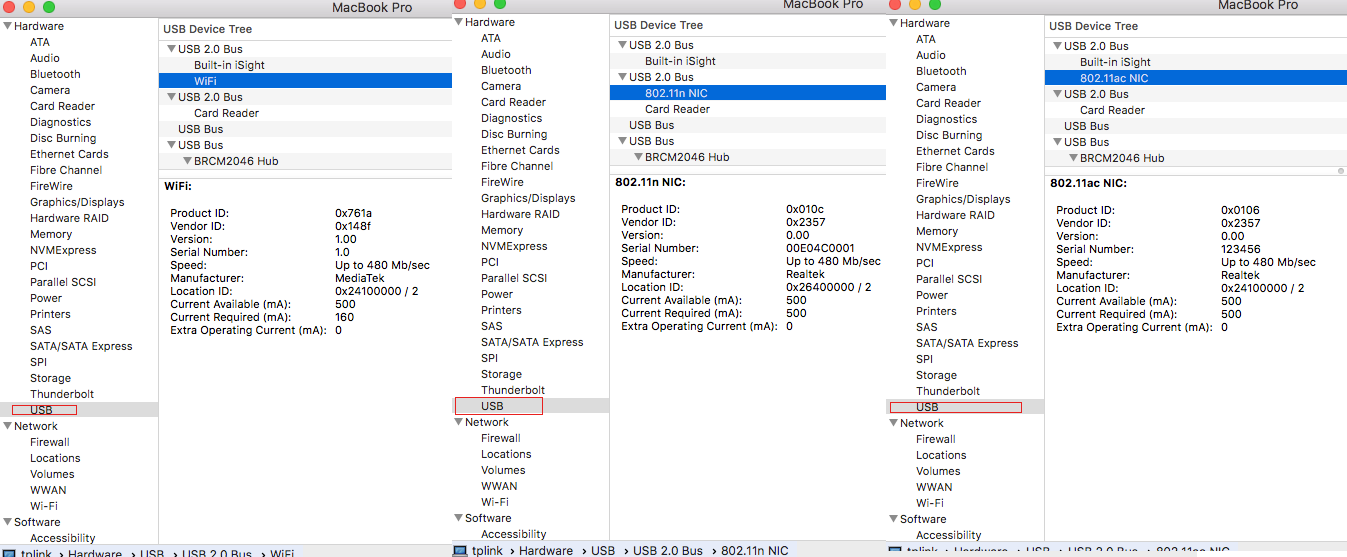This screenshot has width=1347, height=557.
Task: Select Camera in 802.11n NIC window sidebar
Action: [x=501, y=86]
